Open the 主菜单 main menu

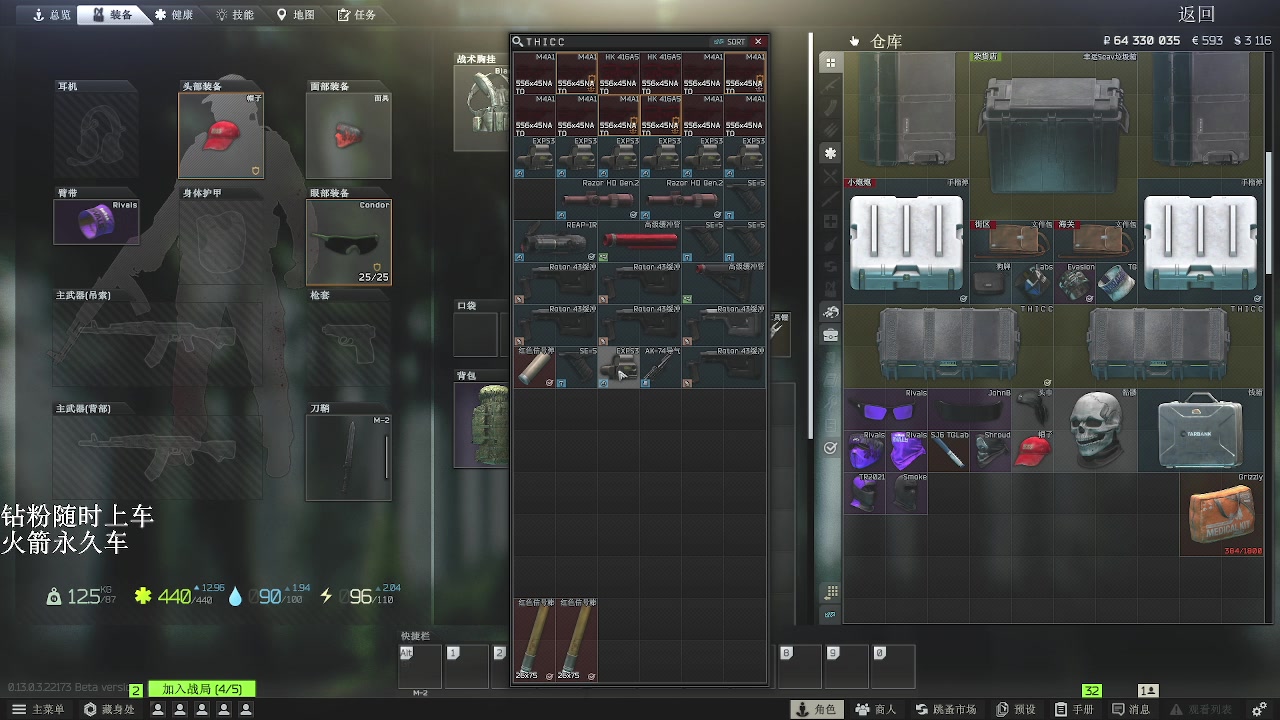pos(38,709)
